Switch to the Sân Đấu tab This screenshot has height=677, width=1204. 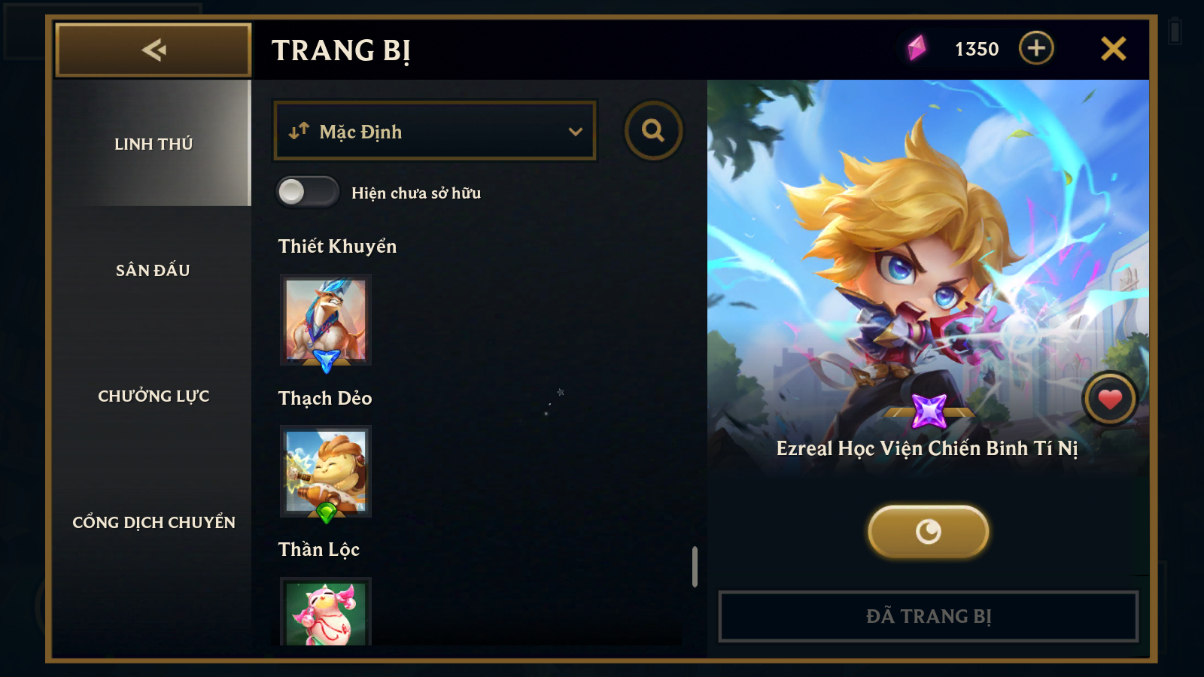point(153,270)
